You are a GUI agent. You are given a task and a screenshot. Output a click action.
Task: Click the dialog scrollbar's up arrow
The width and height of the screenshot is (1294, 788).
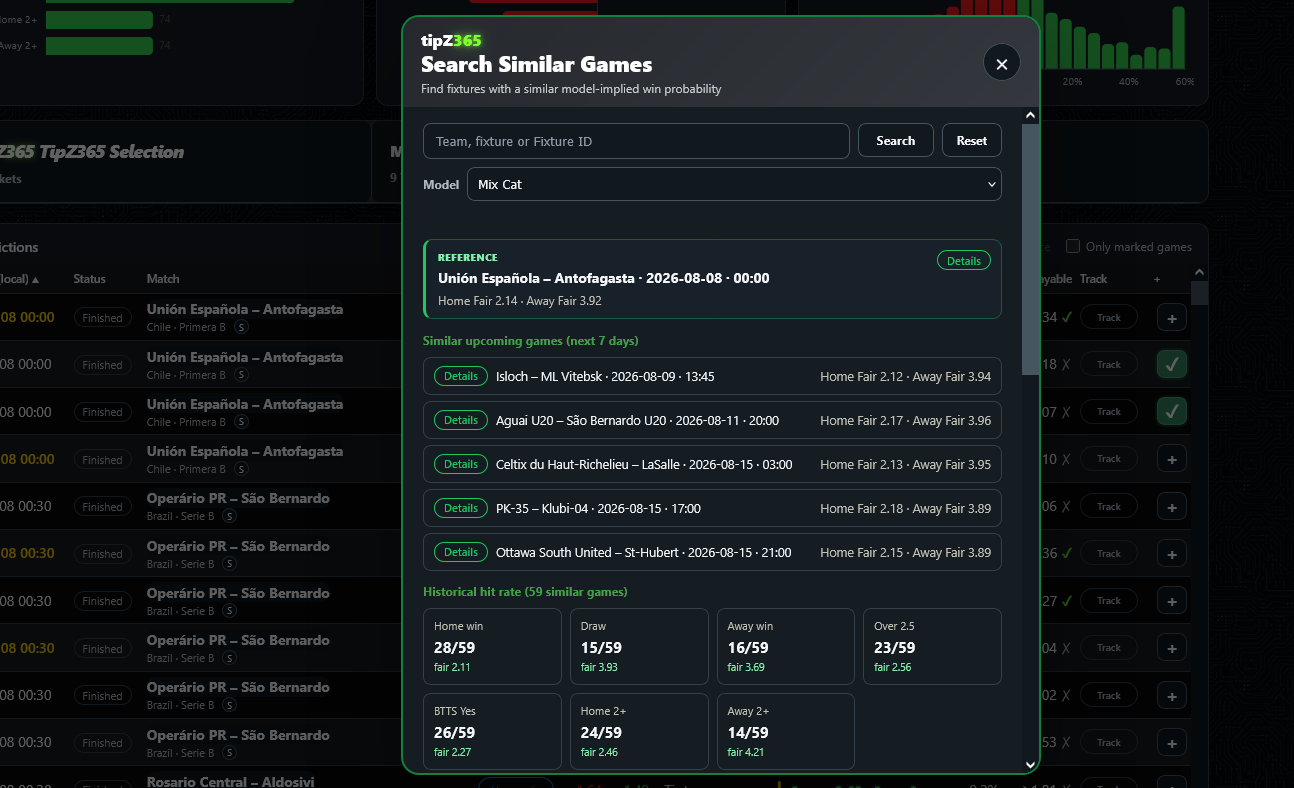[1030, 116]
